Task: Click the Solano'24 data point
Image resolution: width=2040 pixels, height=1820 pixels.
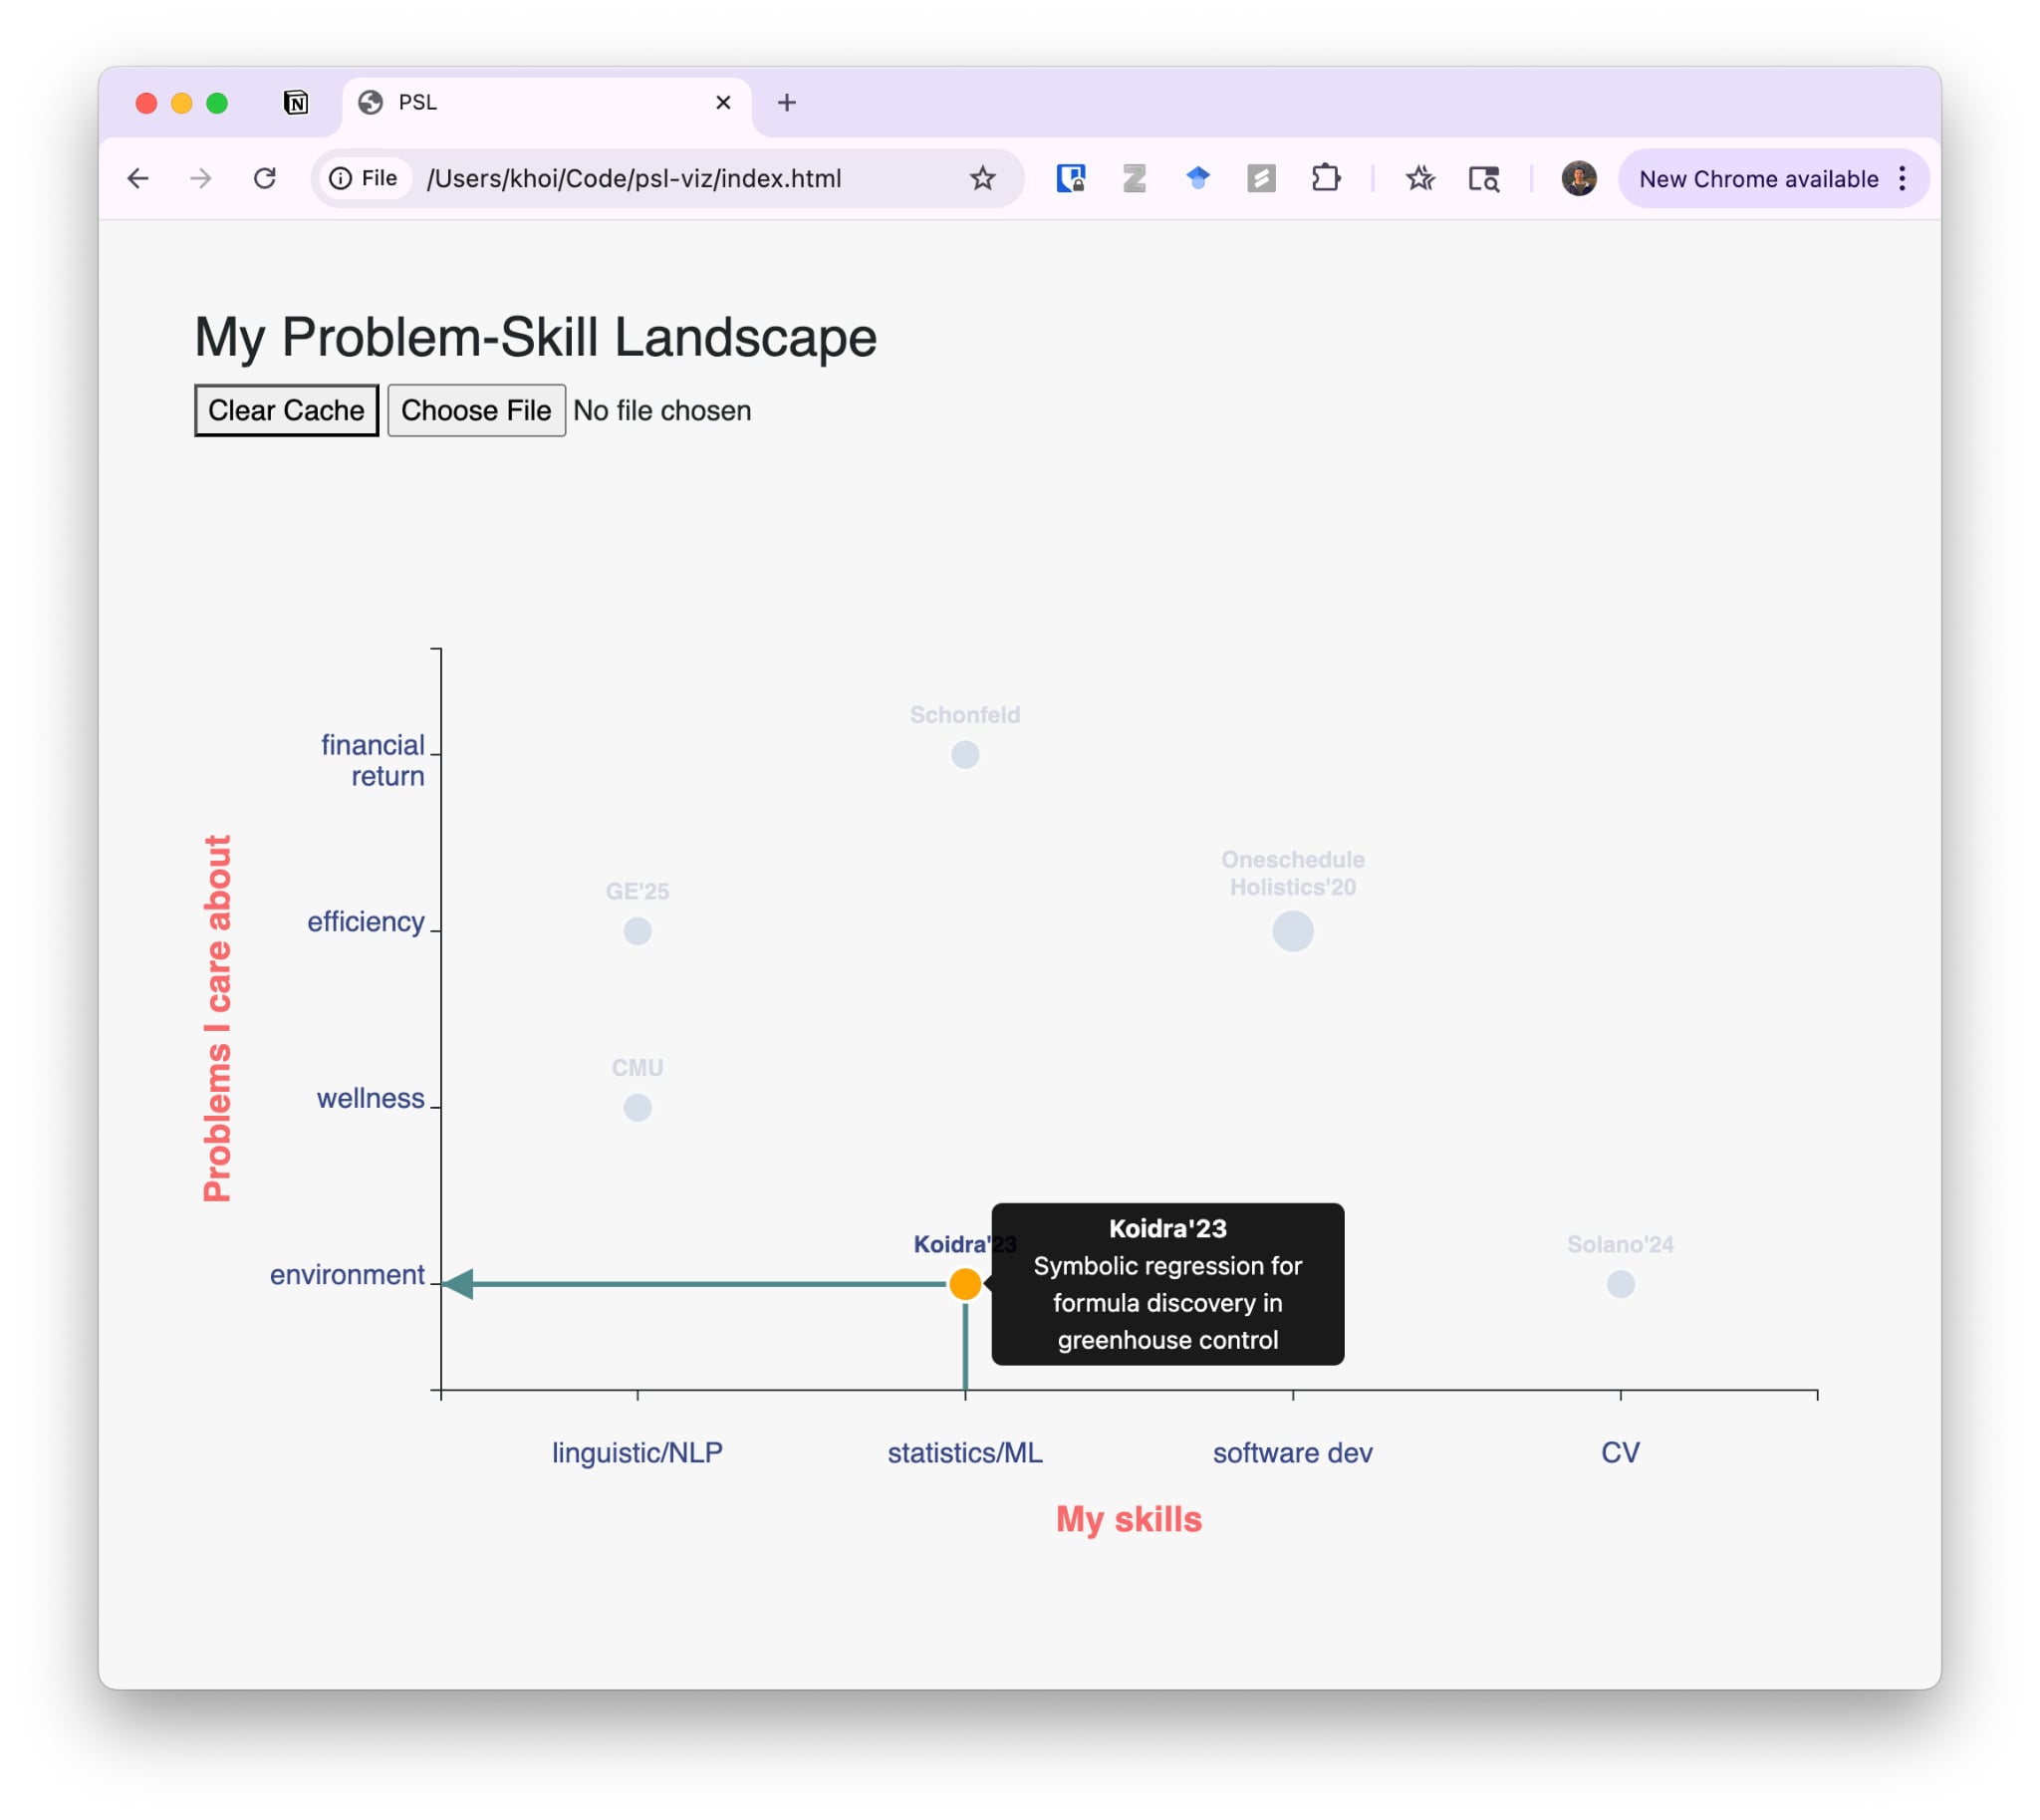Action: 1620,1284
